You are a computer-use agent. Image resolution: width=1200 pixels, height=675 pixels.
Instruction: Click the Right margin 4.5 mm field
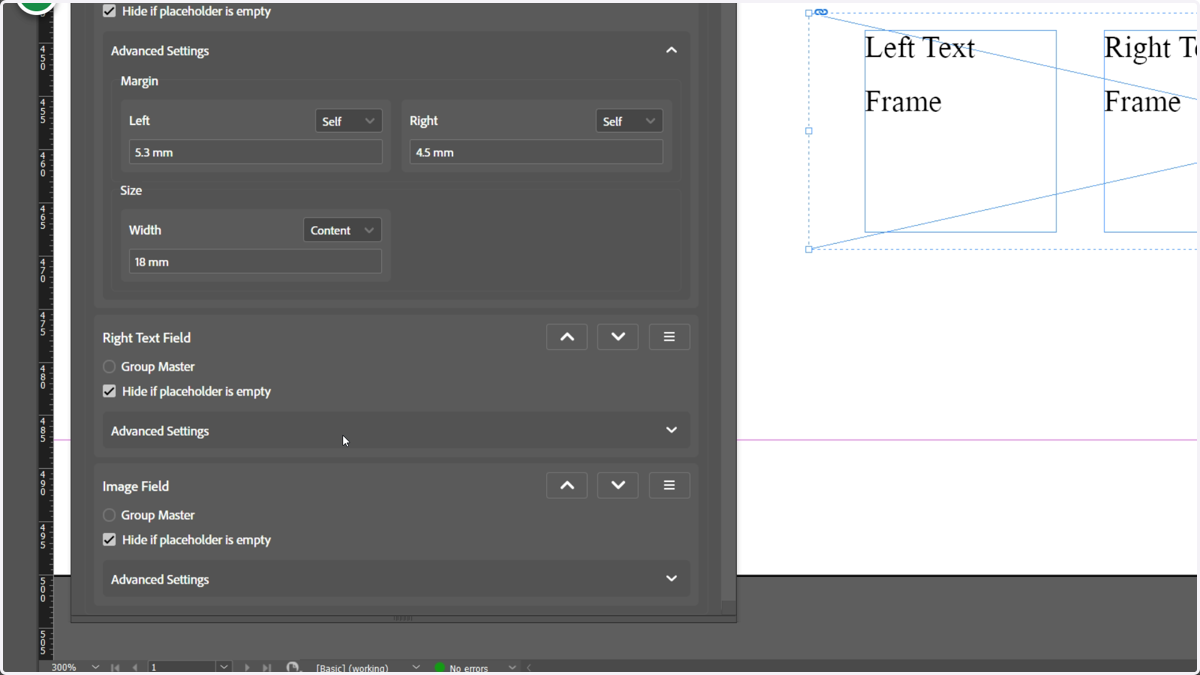coord(536,152)
